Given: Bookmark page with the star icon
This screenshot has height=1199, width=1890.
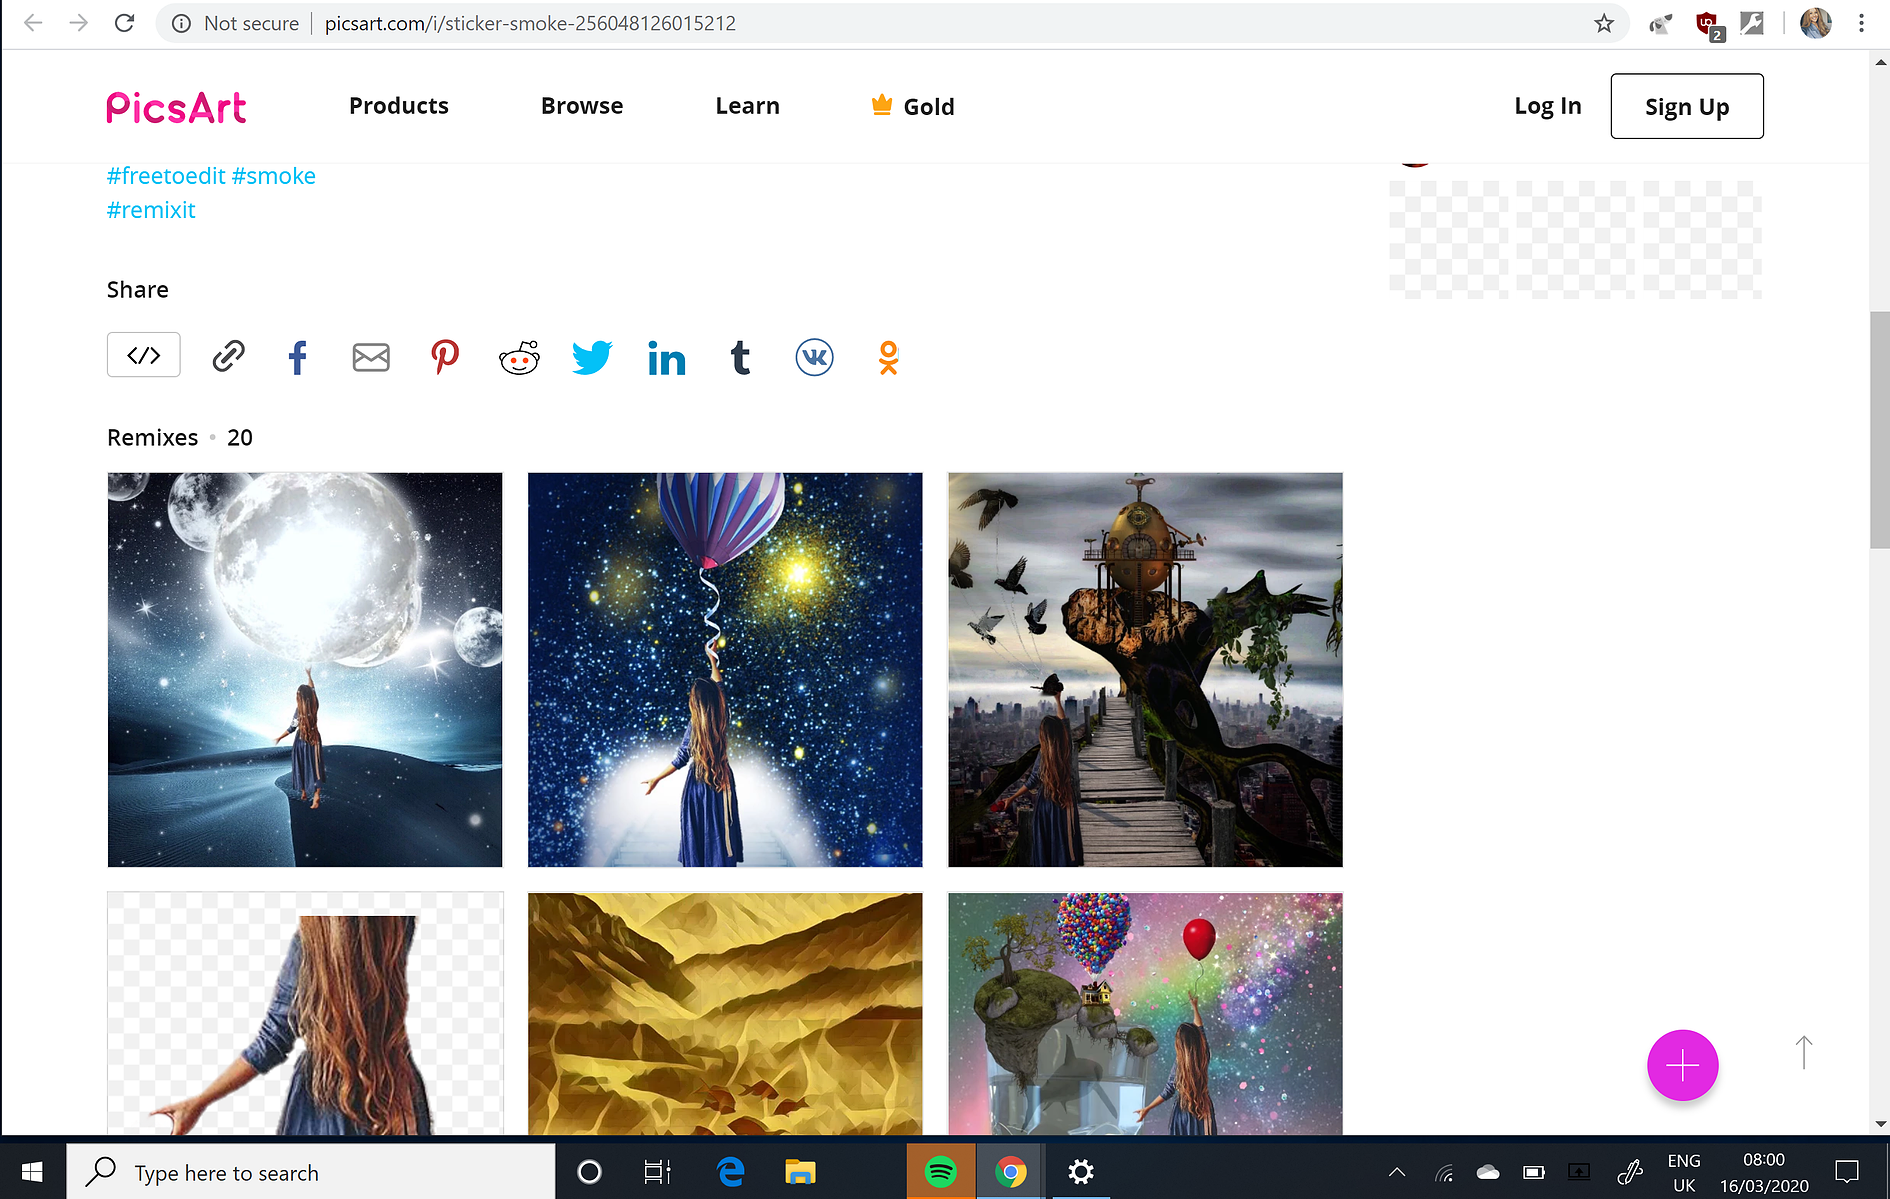Looking at the screenshot, I should pyautogui.click(x=1604, y=23).
